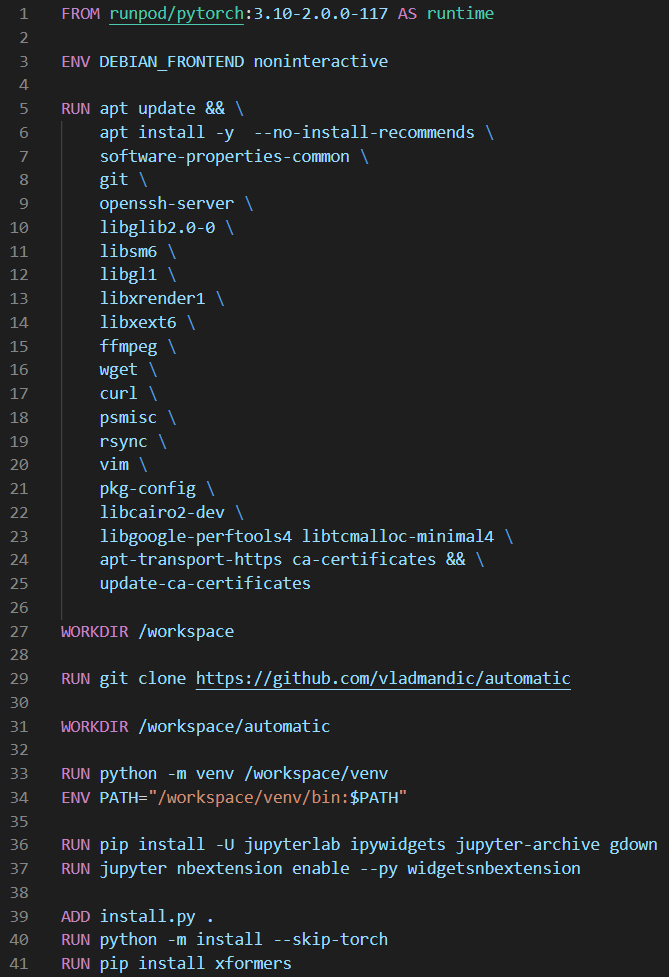Open the github.com/vladmandic/automatic URL
This screenshot has height=977, width=669.
pos(383,679)
